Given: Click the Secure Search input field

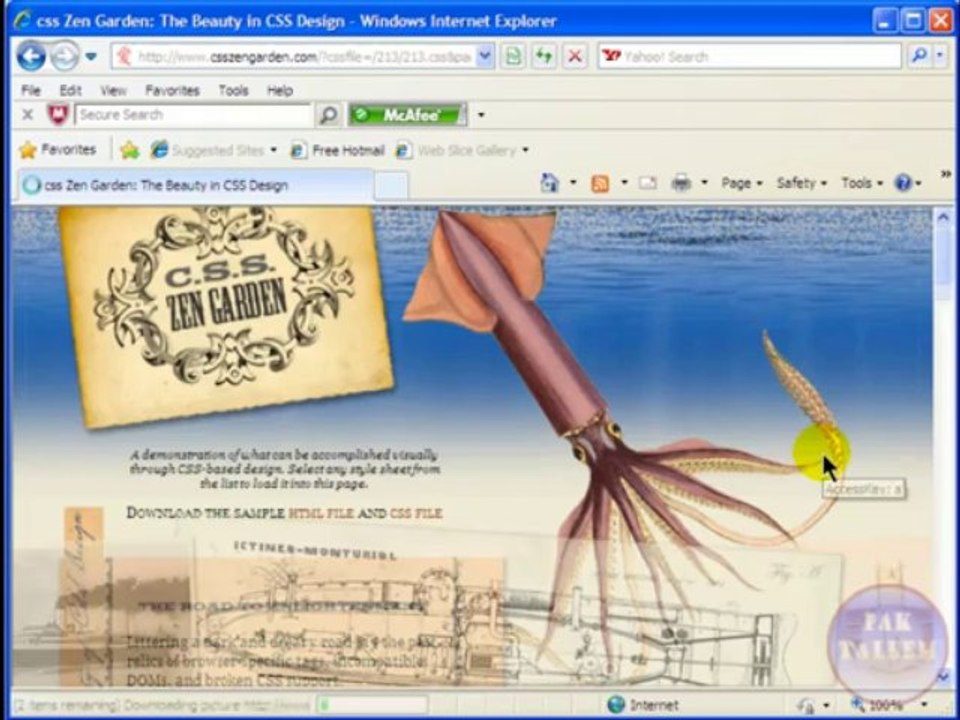Looking at the screenshot, I should pos(193,115).
